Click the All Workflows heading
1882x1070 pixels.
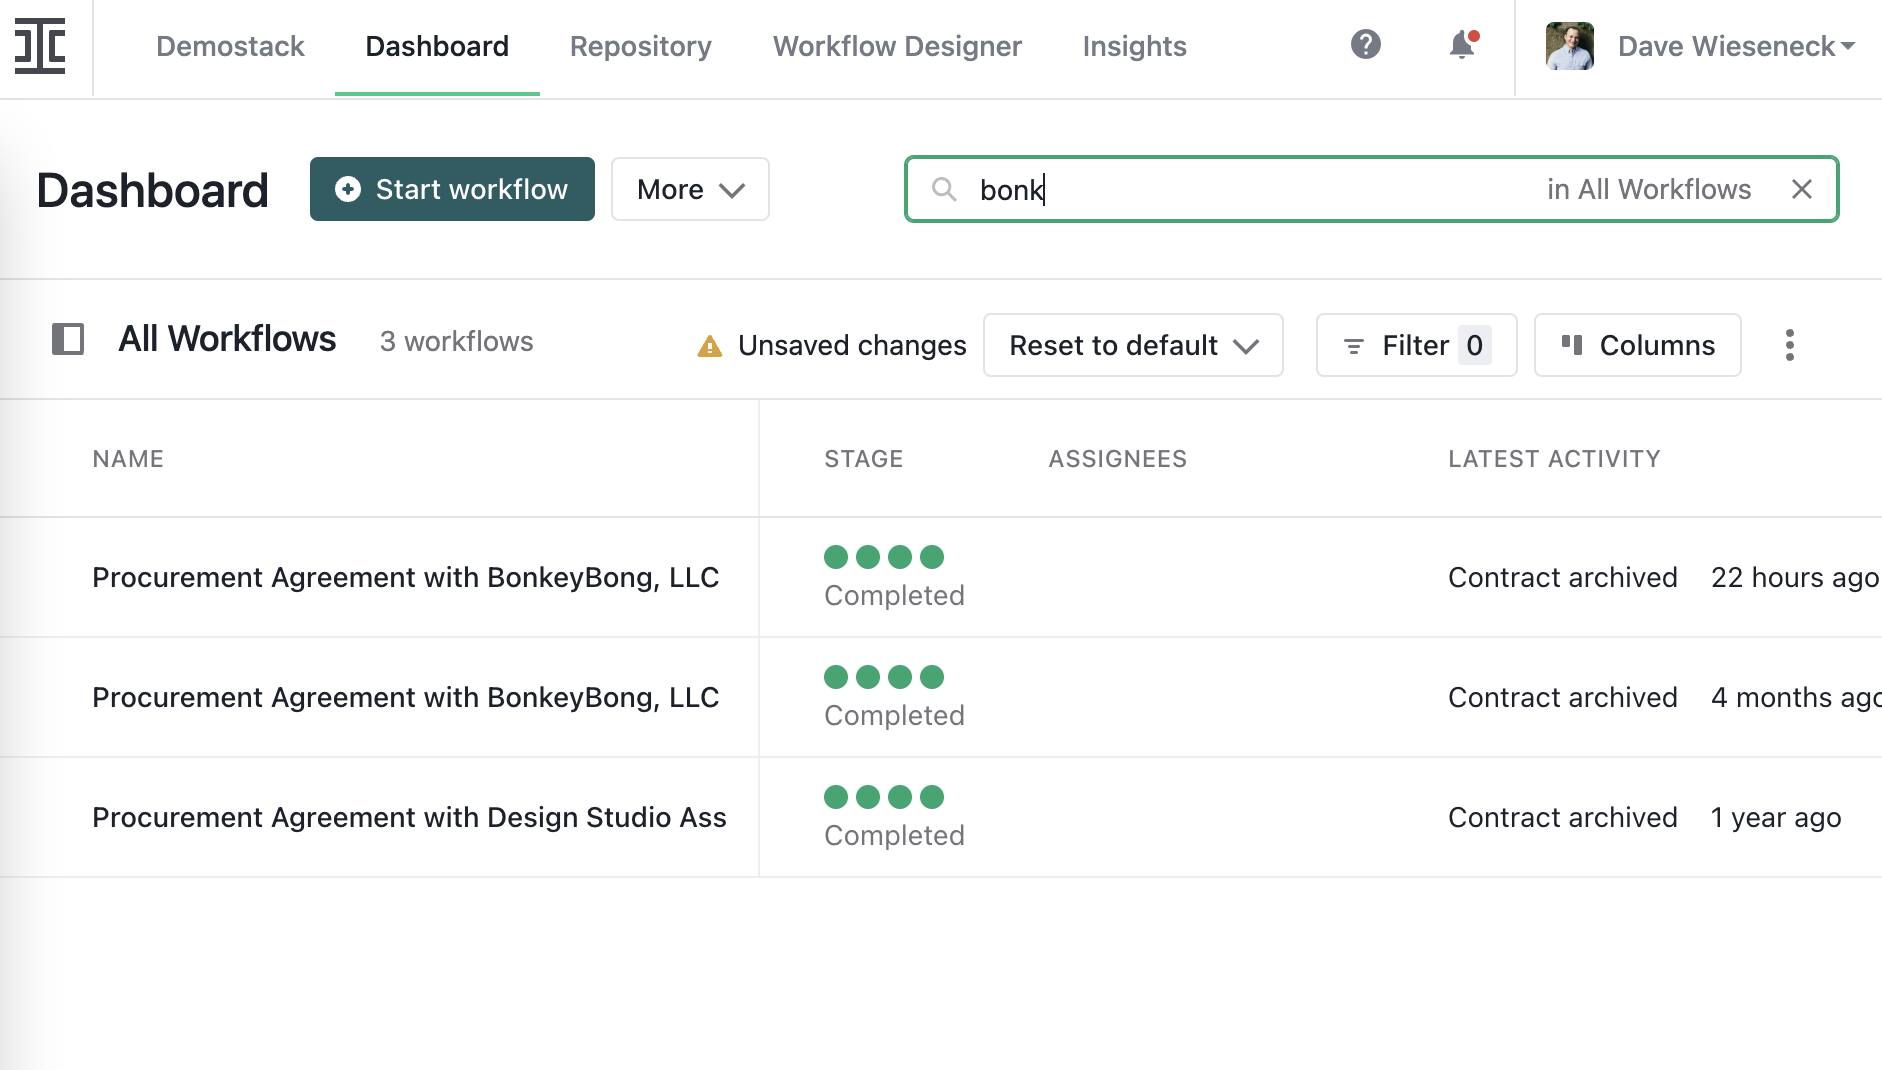[x=227, y=339]
